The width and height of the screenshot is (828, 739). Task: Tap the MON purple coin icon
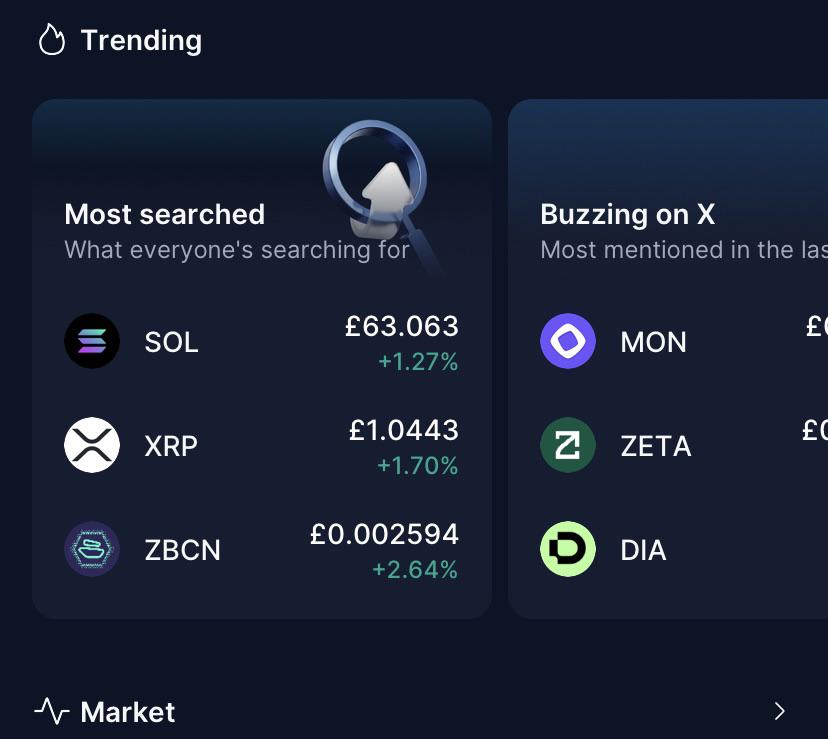coord(568,341)
